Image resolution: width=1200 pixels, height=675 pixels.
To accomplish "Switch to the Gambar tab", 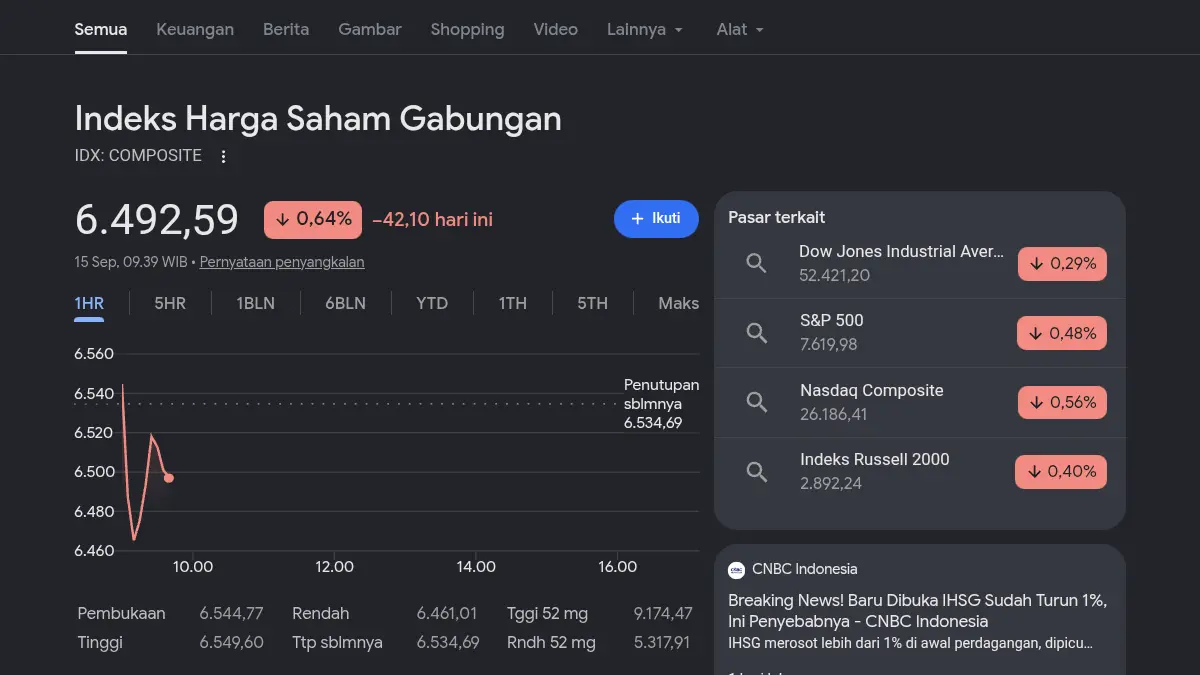I will [x=370, y=29].
